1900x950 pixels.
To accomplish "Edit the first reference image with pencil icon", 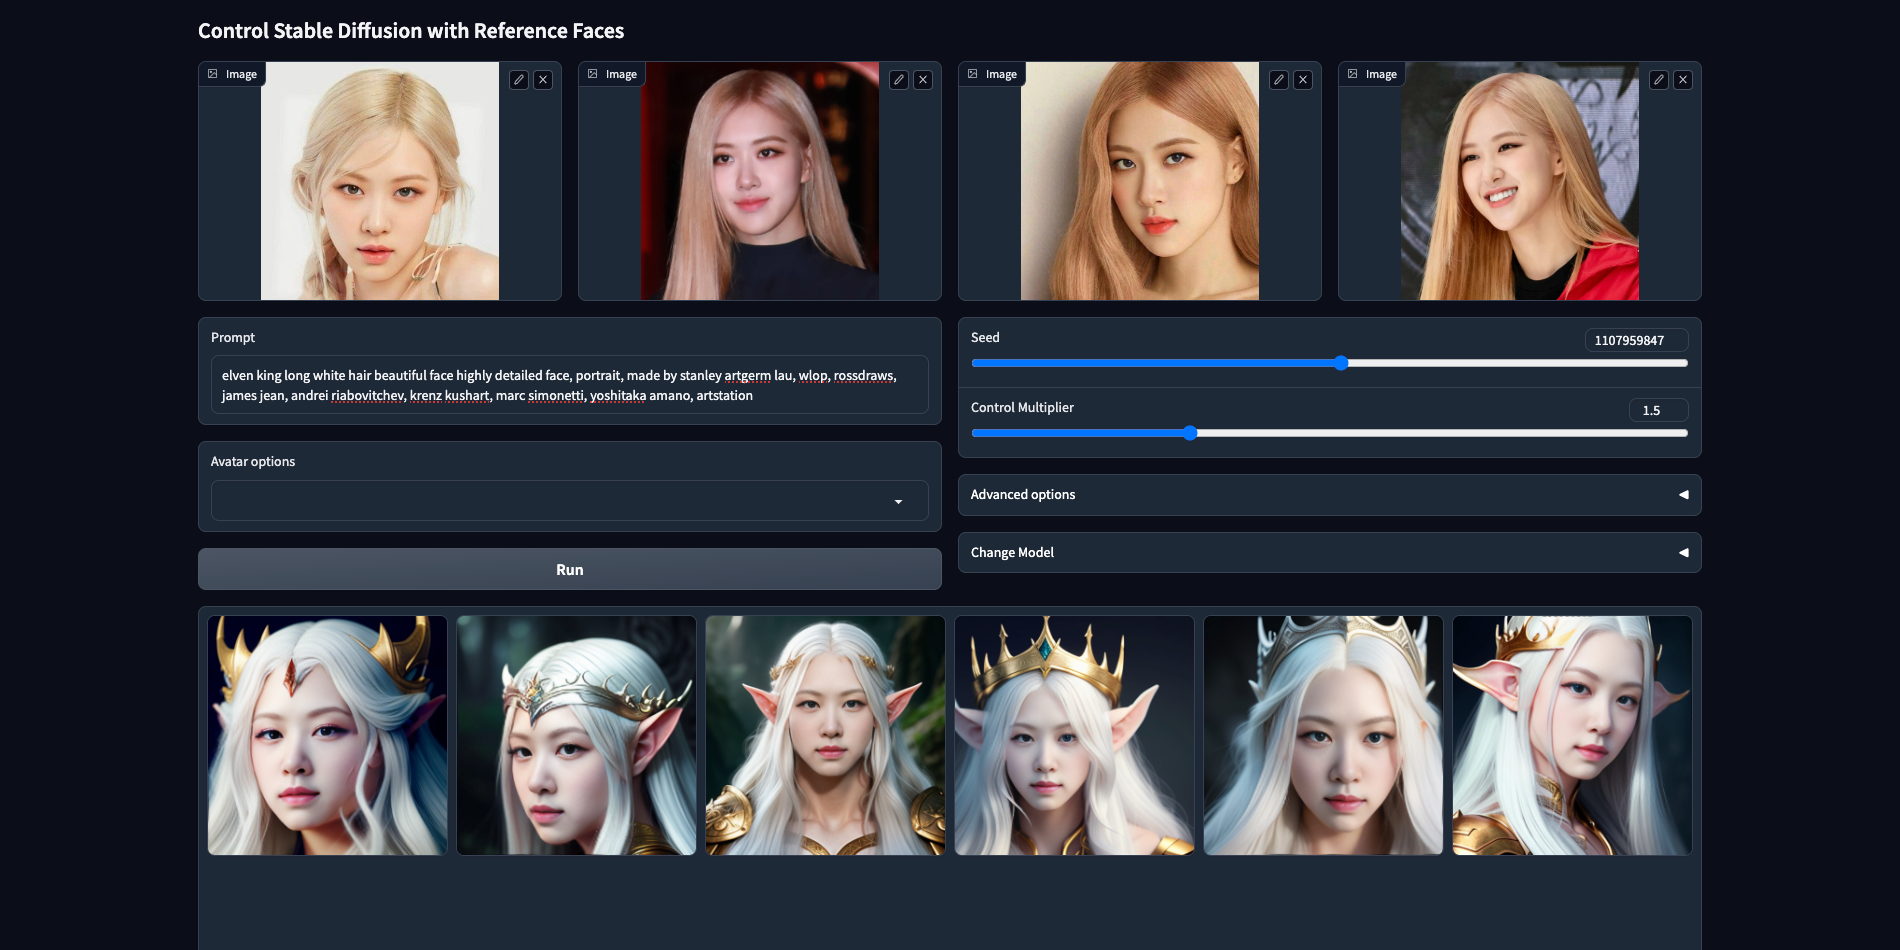I will coord(519,80).
